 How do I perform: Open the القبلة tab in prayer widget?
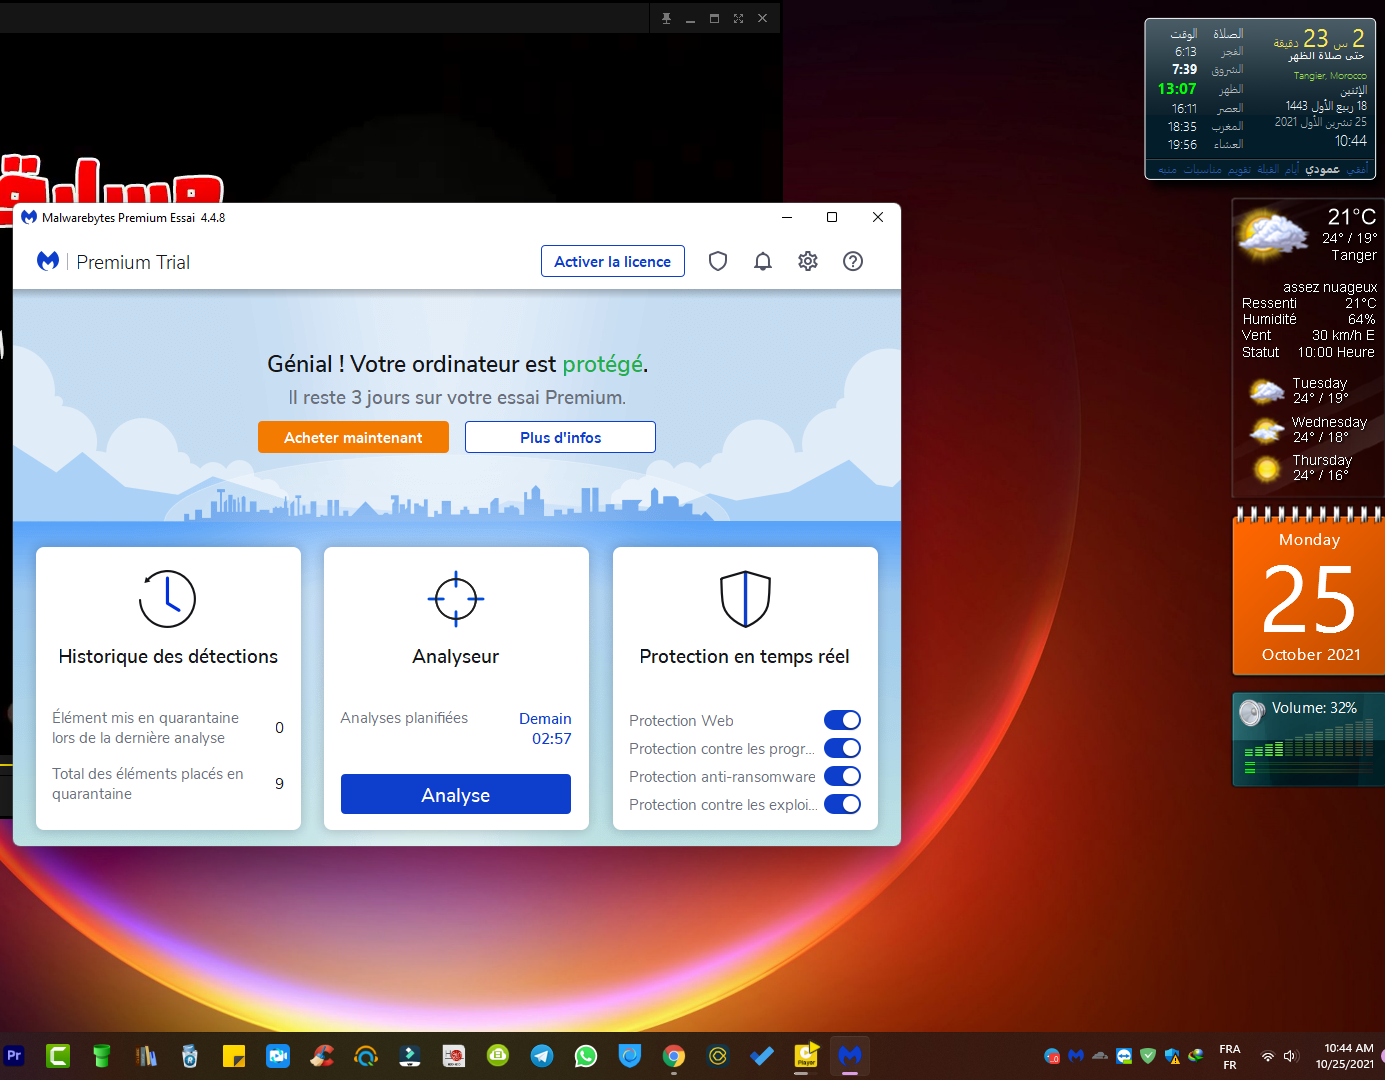point(1268,169)
